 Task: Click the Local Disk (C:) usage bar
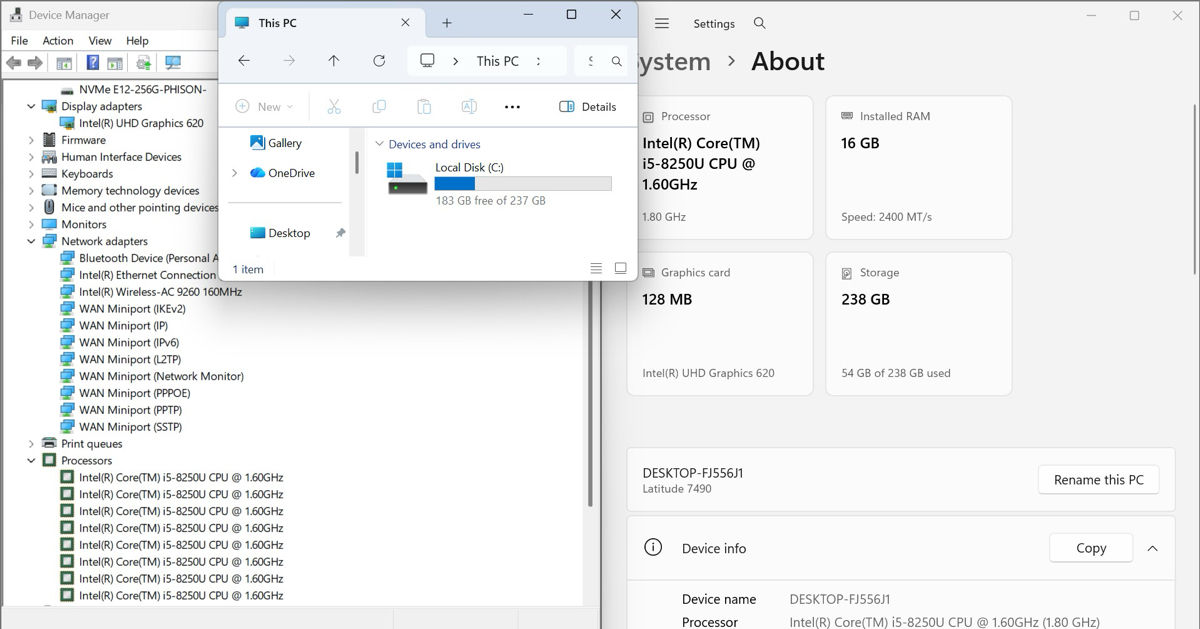point(523,184)
